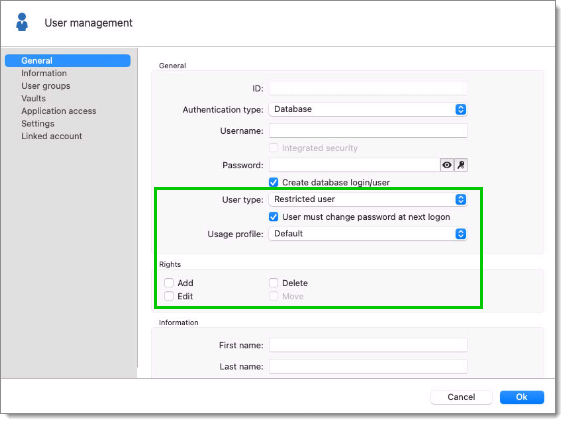The image size is (566, 424).
Task: Open the Vaults section
Action: [x=33, y=99]
